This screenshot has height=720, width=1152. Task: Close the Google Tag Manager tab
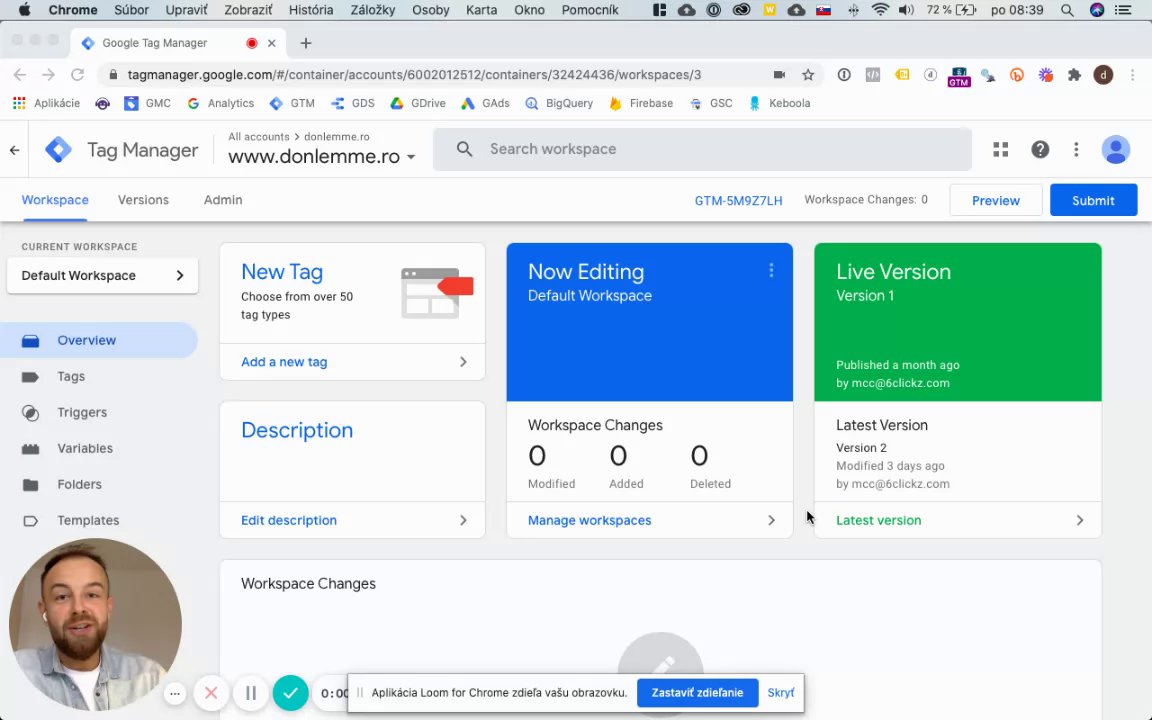(272, 43)
